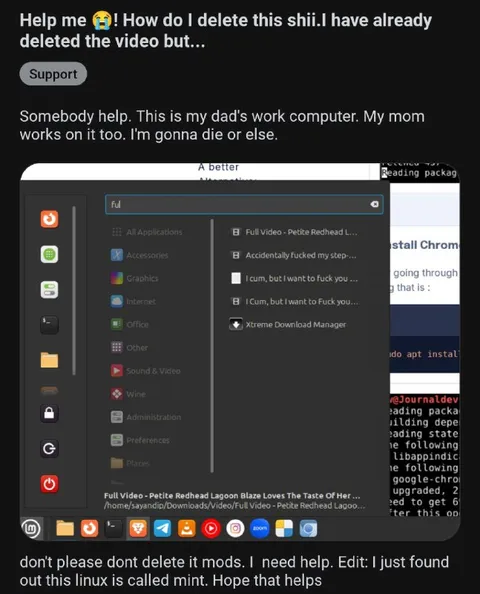The image size is (480, 594).
Task: Open the Chromium icon on the panel
Action: tap(308, 528)
